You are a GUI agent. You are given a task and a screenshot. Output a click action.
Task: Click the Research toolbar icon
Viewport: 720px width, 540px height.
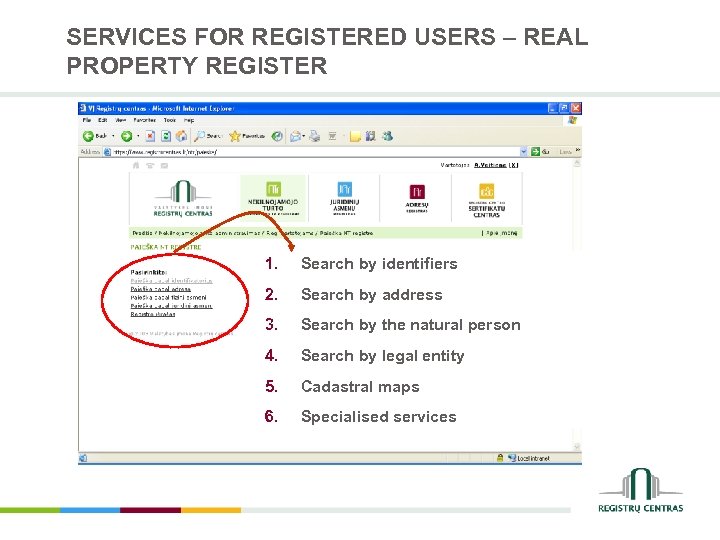[x=371, y=136]
